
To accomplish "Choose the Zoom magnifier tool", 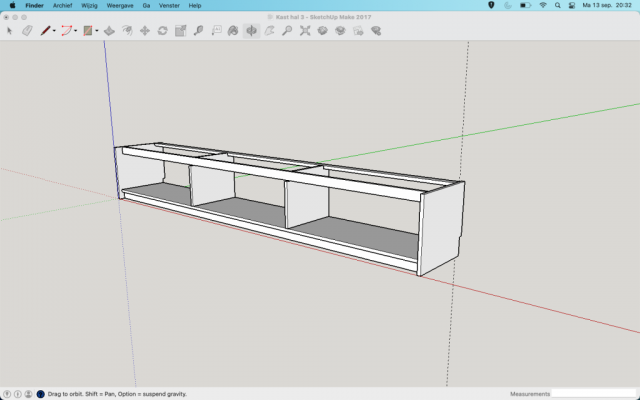I will (287, 31).
